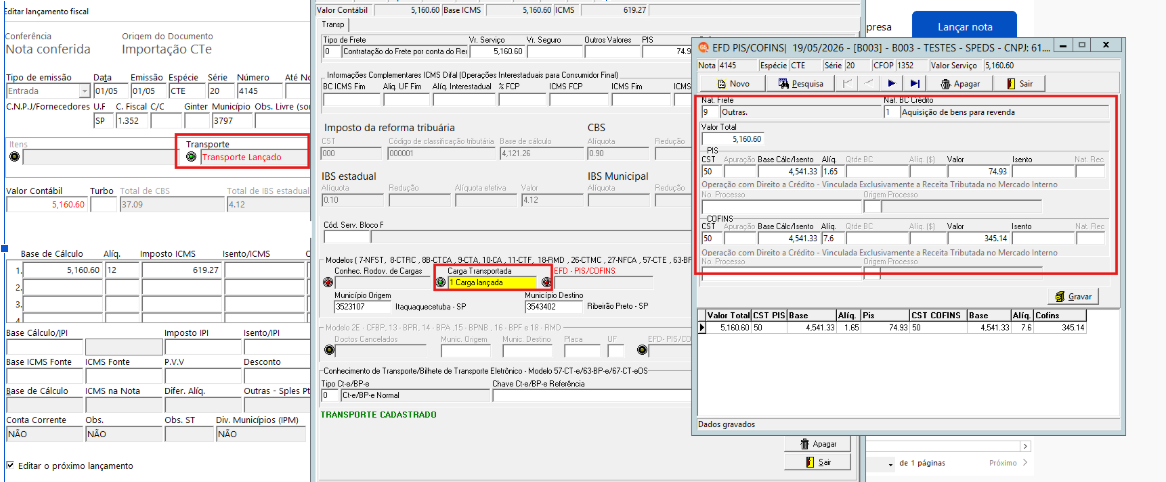Click the Valor Total field in EFD PIS/COFINS

pos(732,139)
